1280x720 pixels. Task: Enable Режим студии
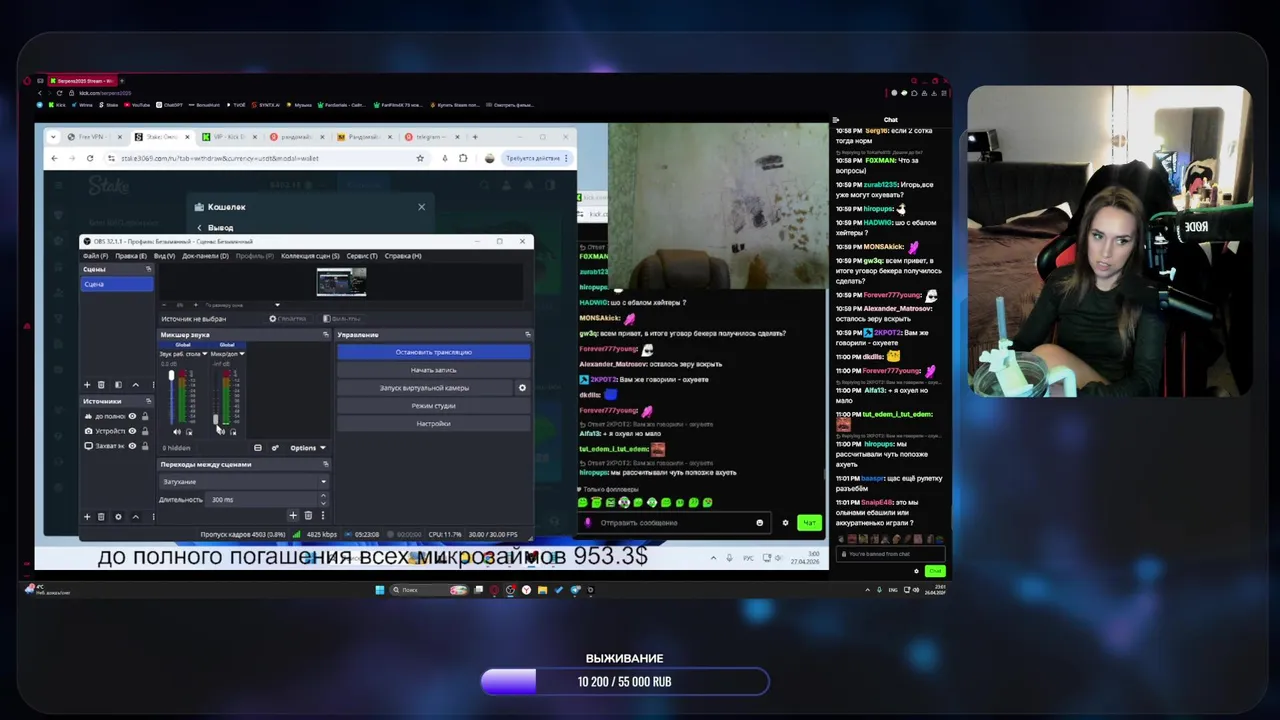[434, 406]
